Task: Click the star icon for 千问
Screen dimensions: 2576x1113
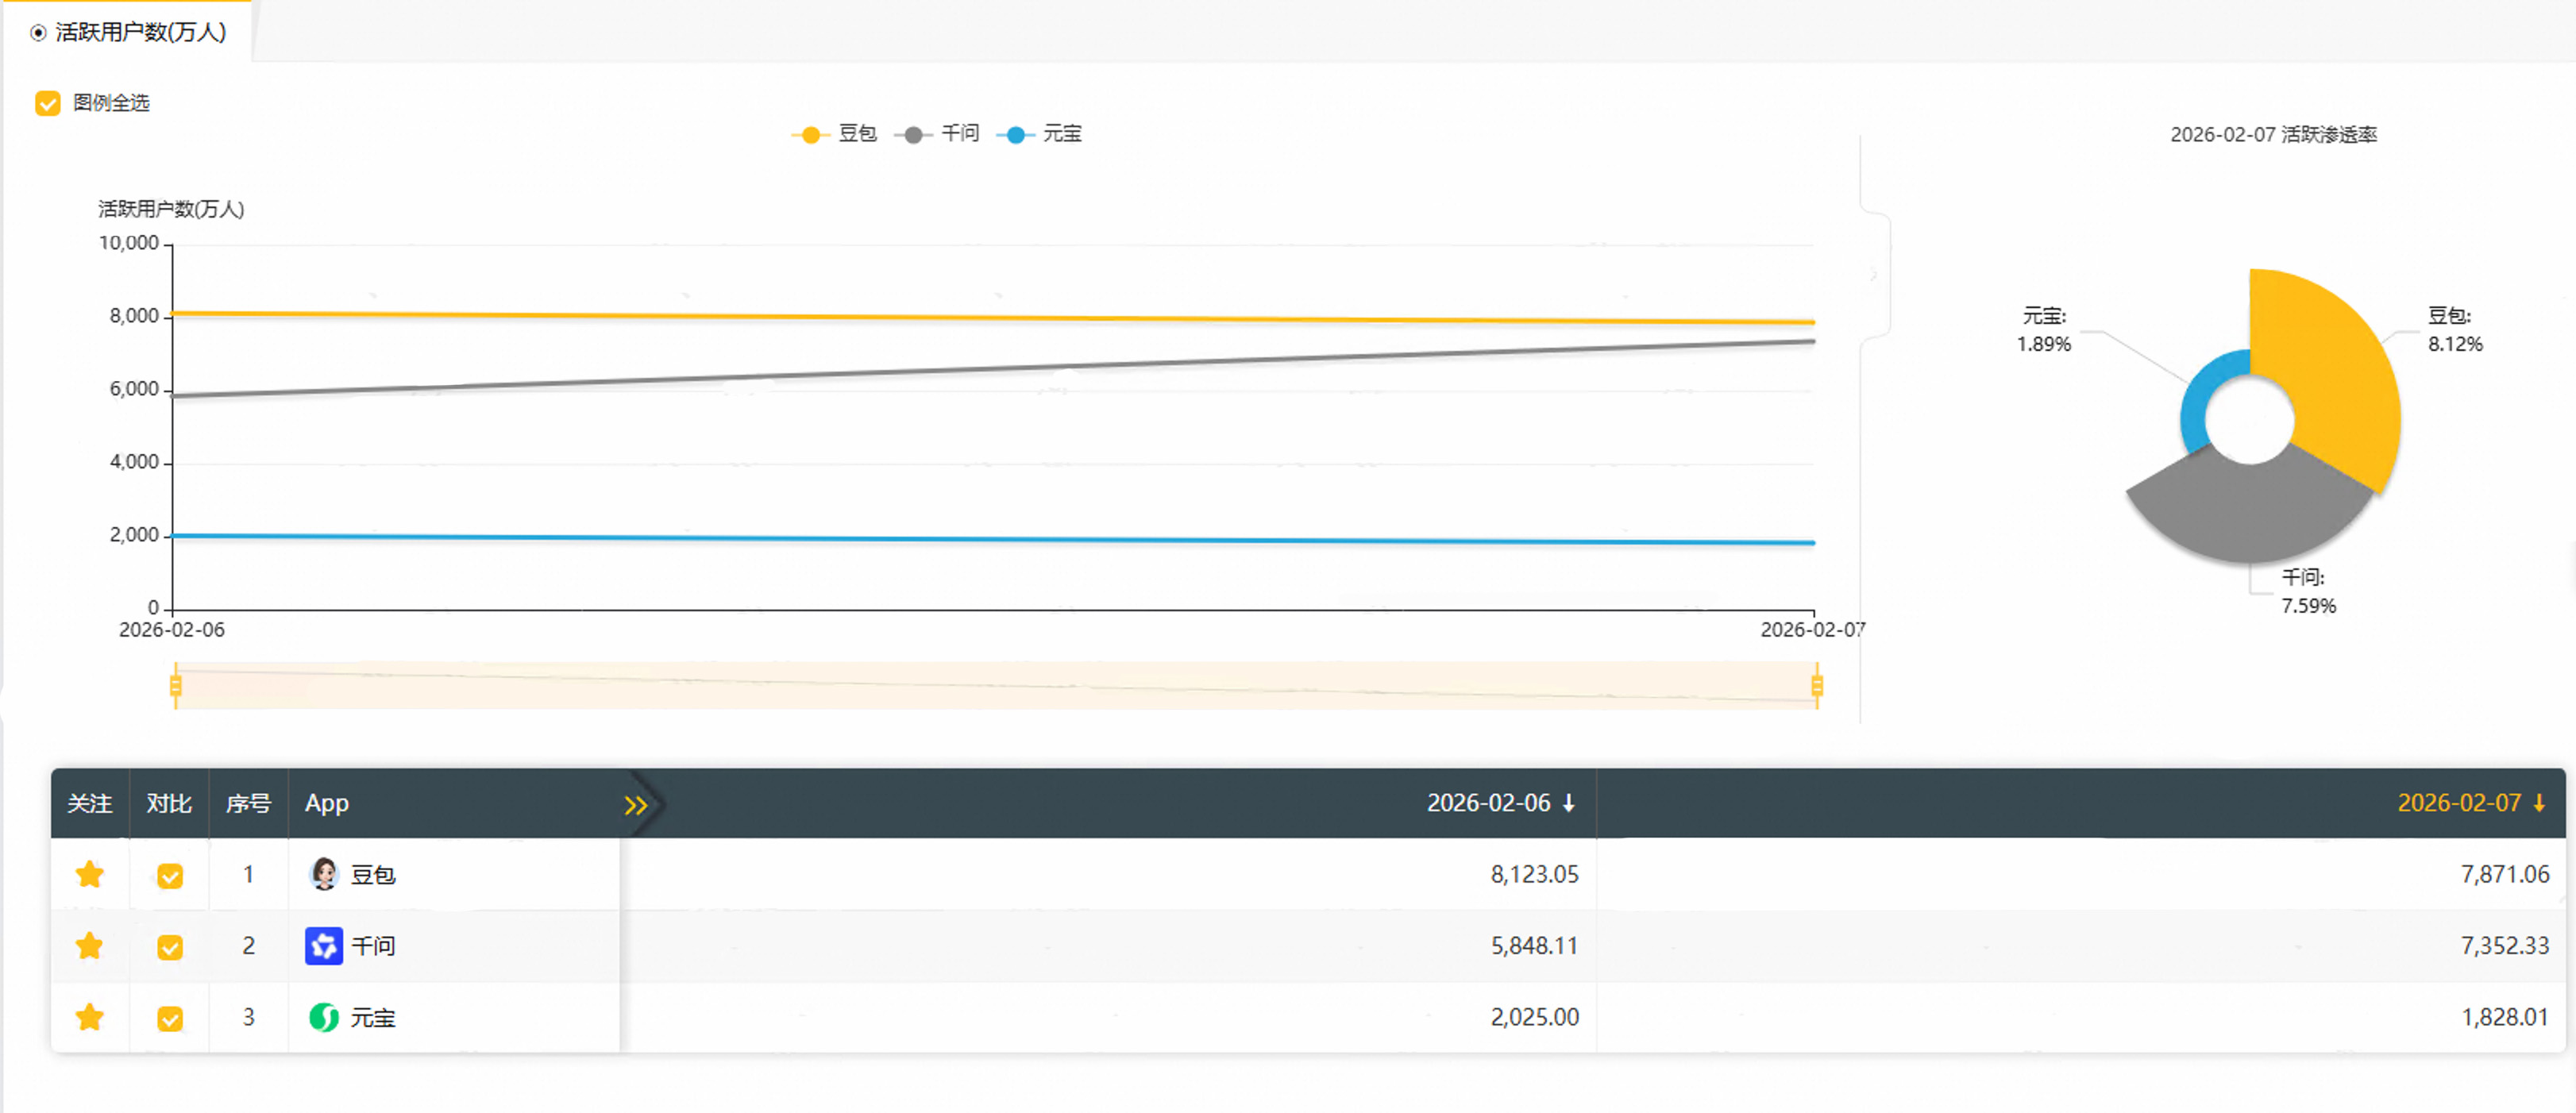Action: 90,945
